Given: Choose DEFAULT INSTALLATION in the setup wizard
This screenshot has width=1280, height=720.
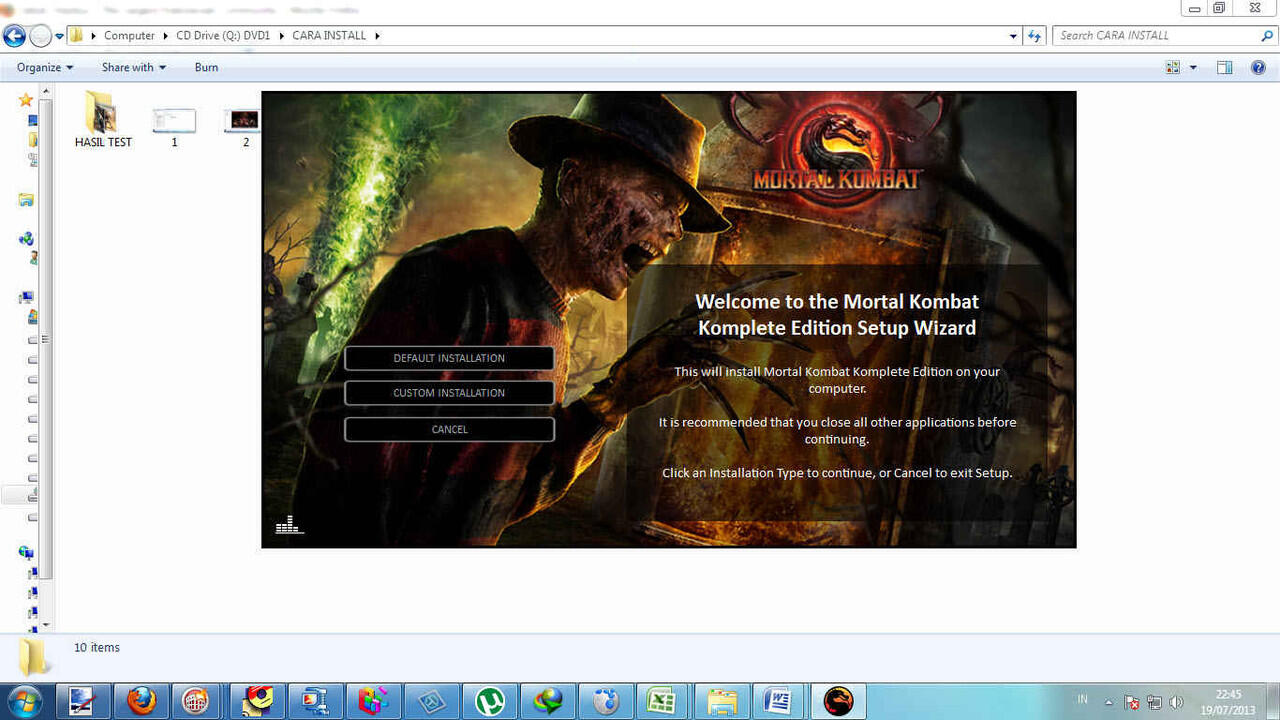Looking at the screenshot, I should click(x=449, y=358).
